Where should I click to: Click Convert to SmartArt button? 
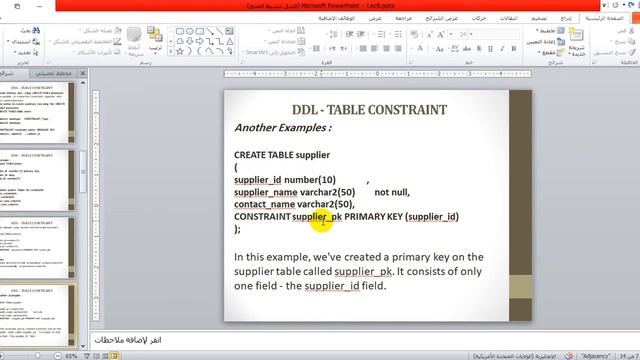point(274,53)
